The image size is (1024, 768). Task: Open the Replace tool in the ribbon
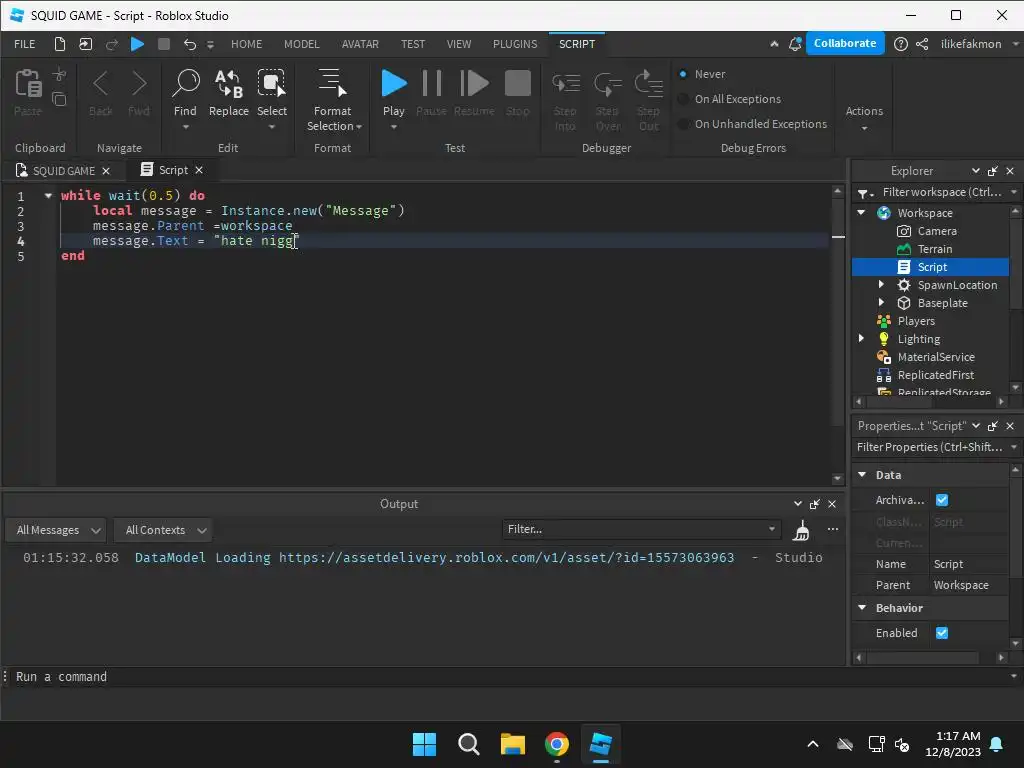pyautogui.click(x=228, y=93)
